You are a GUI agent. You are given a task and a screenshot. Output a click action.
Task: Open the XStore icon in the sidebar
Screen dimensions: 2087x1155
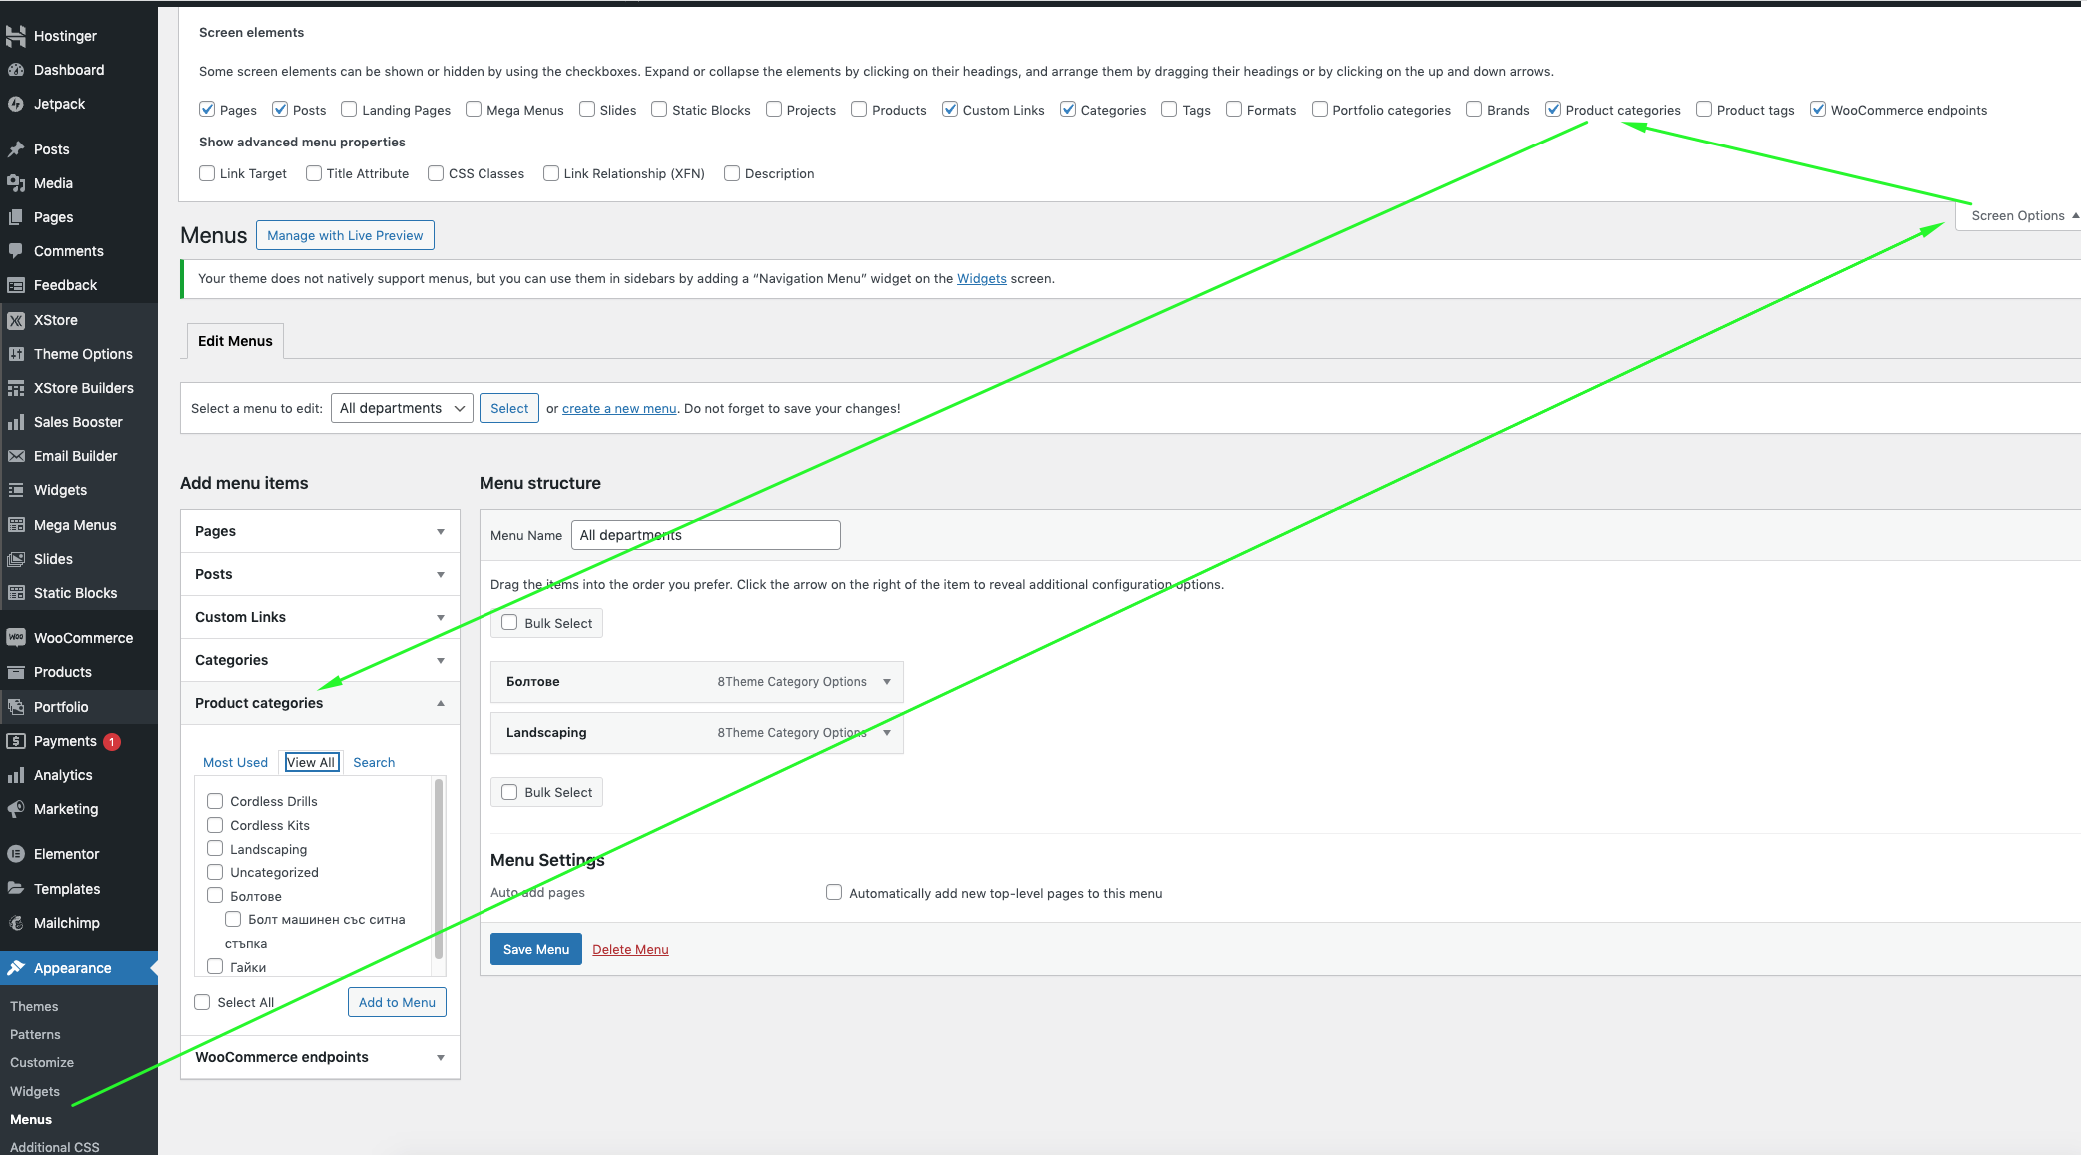point(16,320)
